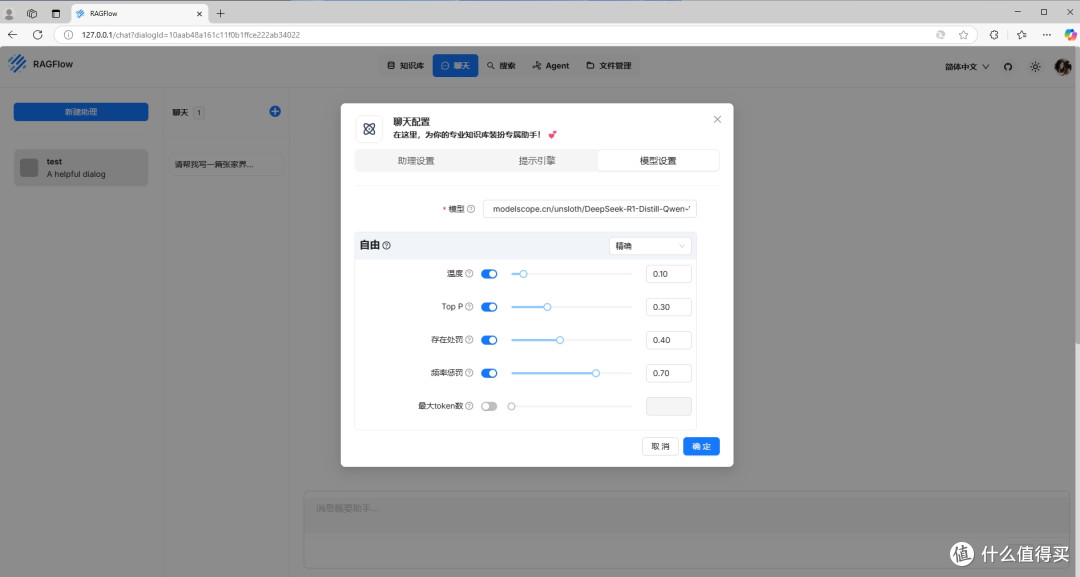Enable the 最大token数 toggle switch
1080x577 pixels.
coord(489,406)
